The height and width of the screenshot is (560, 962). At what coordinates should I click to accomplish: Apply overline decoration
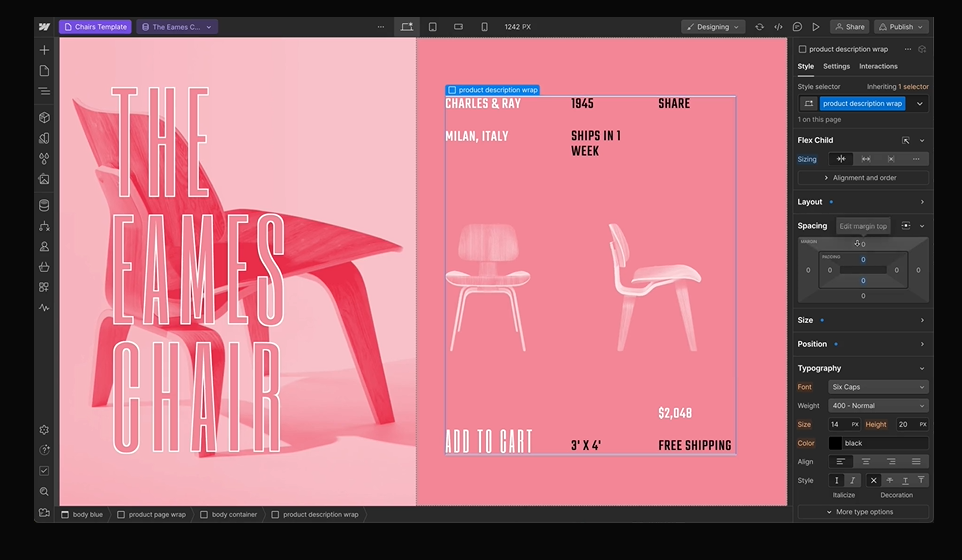click(x=921, y=480)
